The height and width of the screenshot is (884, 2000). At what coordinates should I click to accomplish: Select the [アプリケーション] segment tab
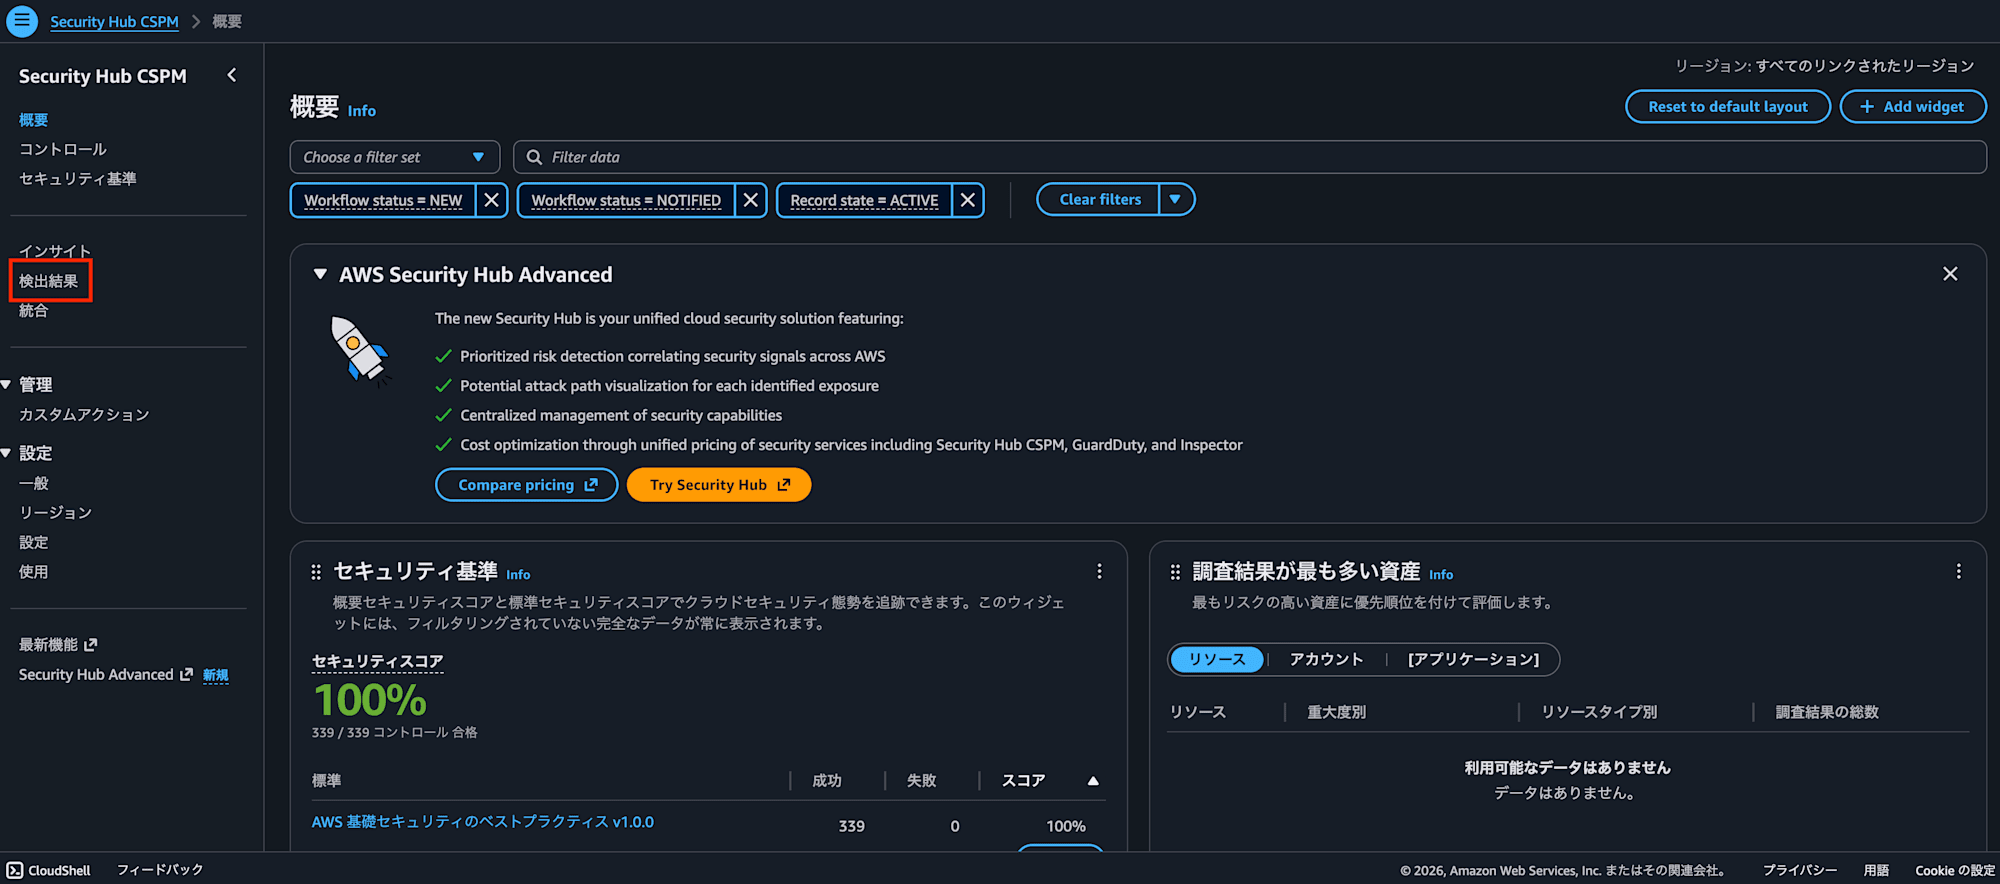pos(1473,659)
